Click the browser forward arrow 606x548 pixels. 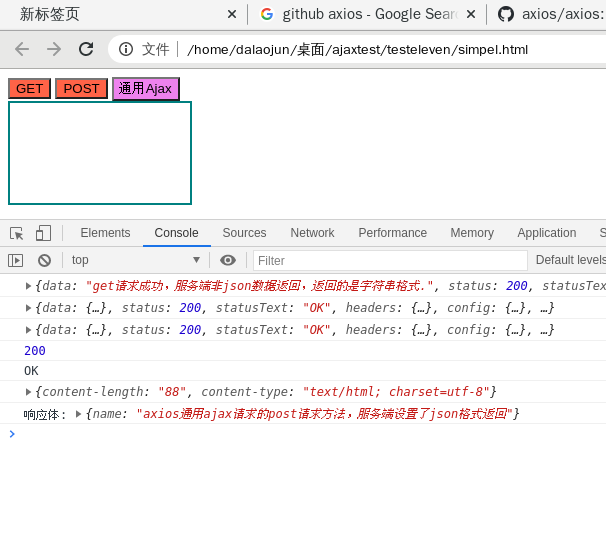coord(54,49)
